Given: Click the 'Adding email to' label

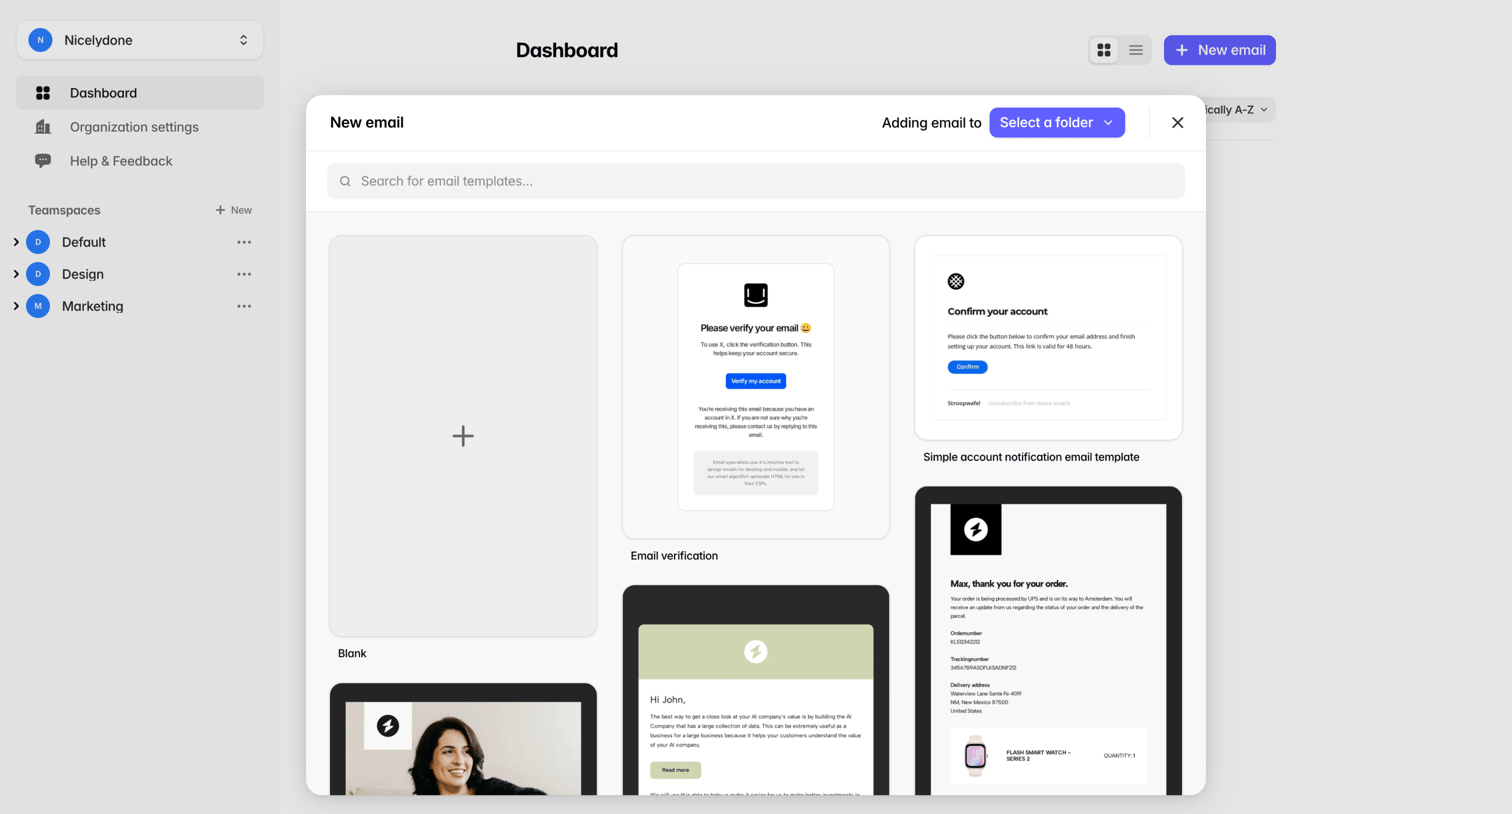Looking at the screenshot, I should (x=931, y=122).
